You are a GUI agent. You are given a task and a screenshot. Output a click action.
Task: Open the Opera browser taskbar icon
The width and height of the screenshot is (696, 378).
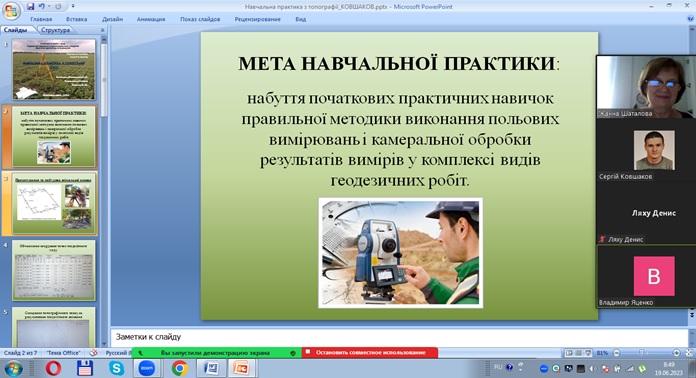53,368
